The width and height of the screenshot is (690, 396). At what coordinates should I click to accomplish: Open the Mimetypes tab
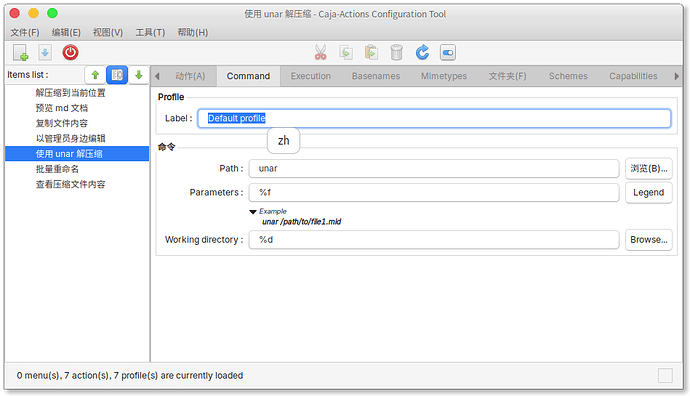click(x=444, y=76)
